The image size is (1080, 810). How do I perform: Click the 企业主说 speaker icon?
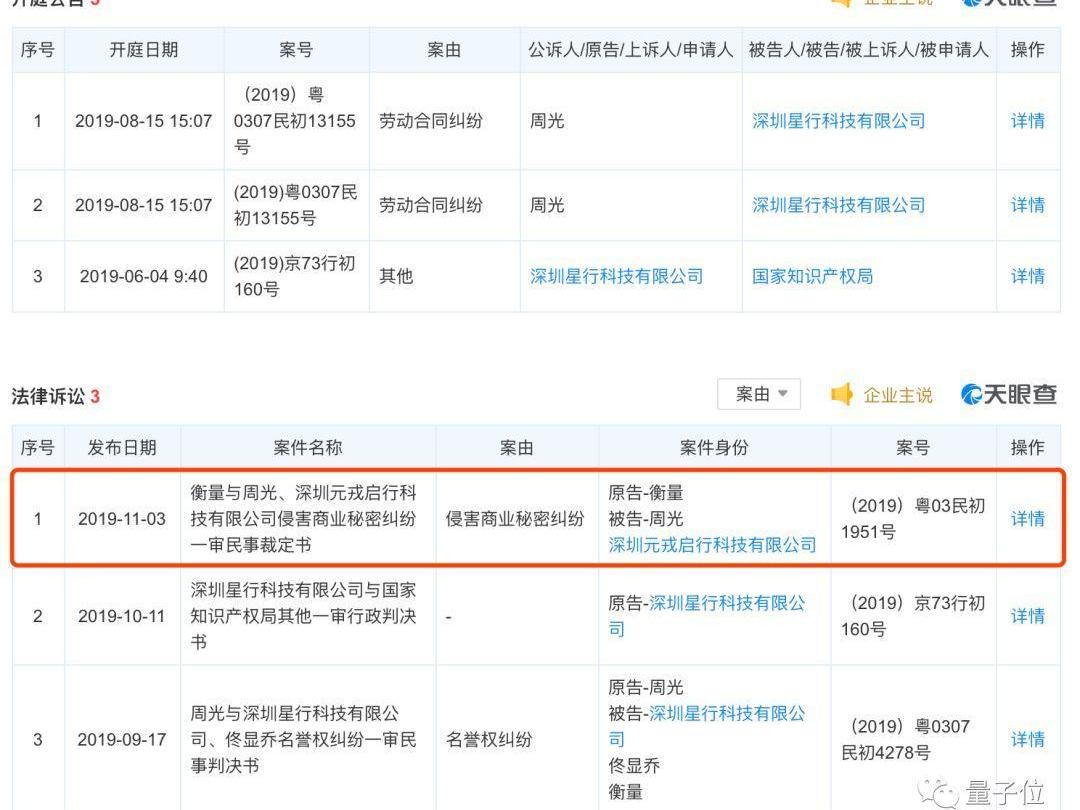pos(842,395)
